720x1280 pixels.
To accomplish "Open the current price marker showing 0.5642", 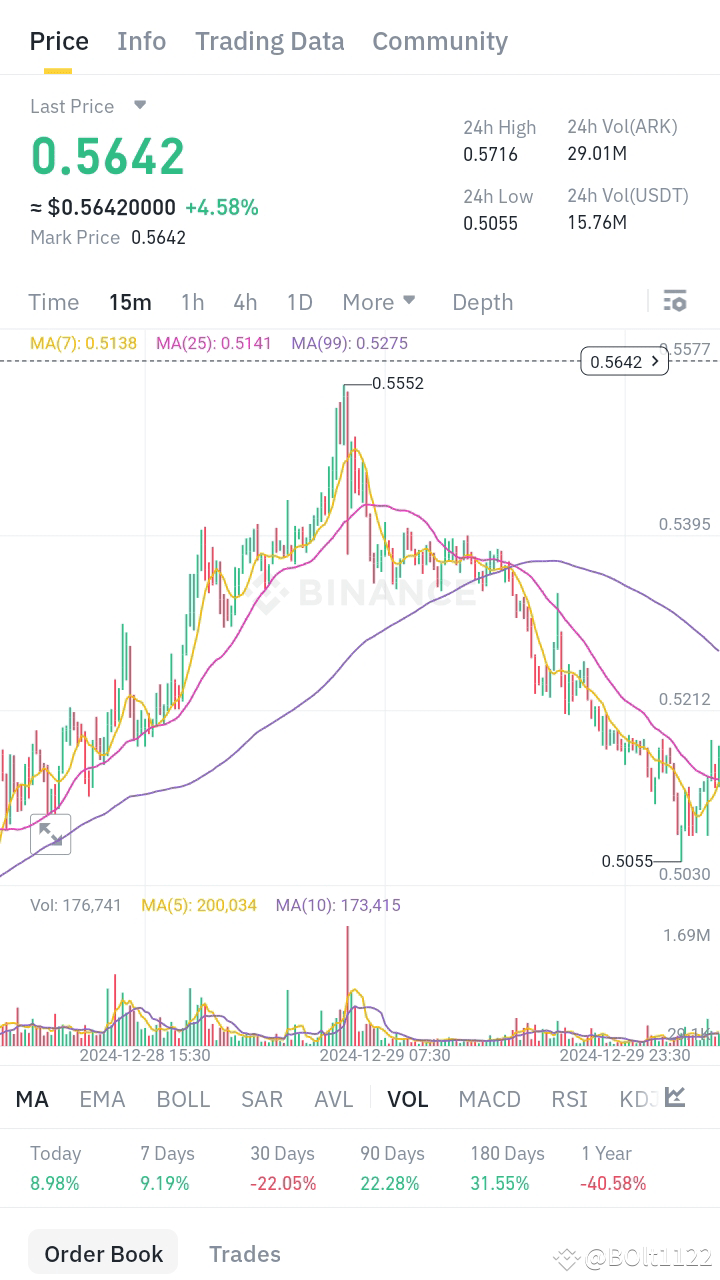I will pyautogui.click(x=624, y=361).
